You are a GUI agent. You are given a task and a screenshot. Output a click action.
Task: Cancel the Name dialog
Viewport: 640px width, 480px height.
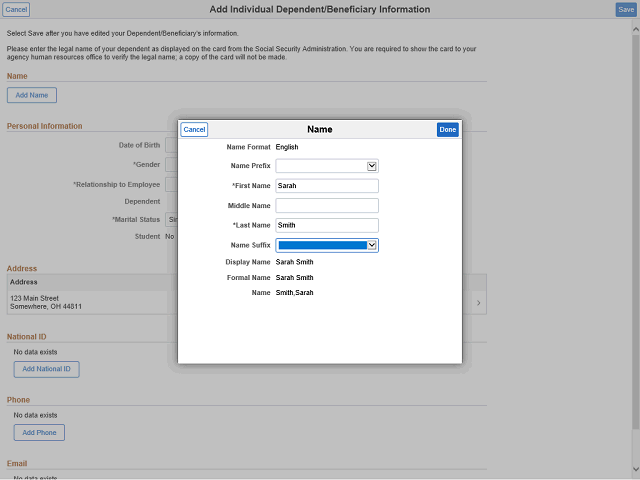click(x=194, y=130)
